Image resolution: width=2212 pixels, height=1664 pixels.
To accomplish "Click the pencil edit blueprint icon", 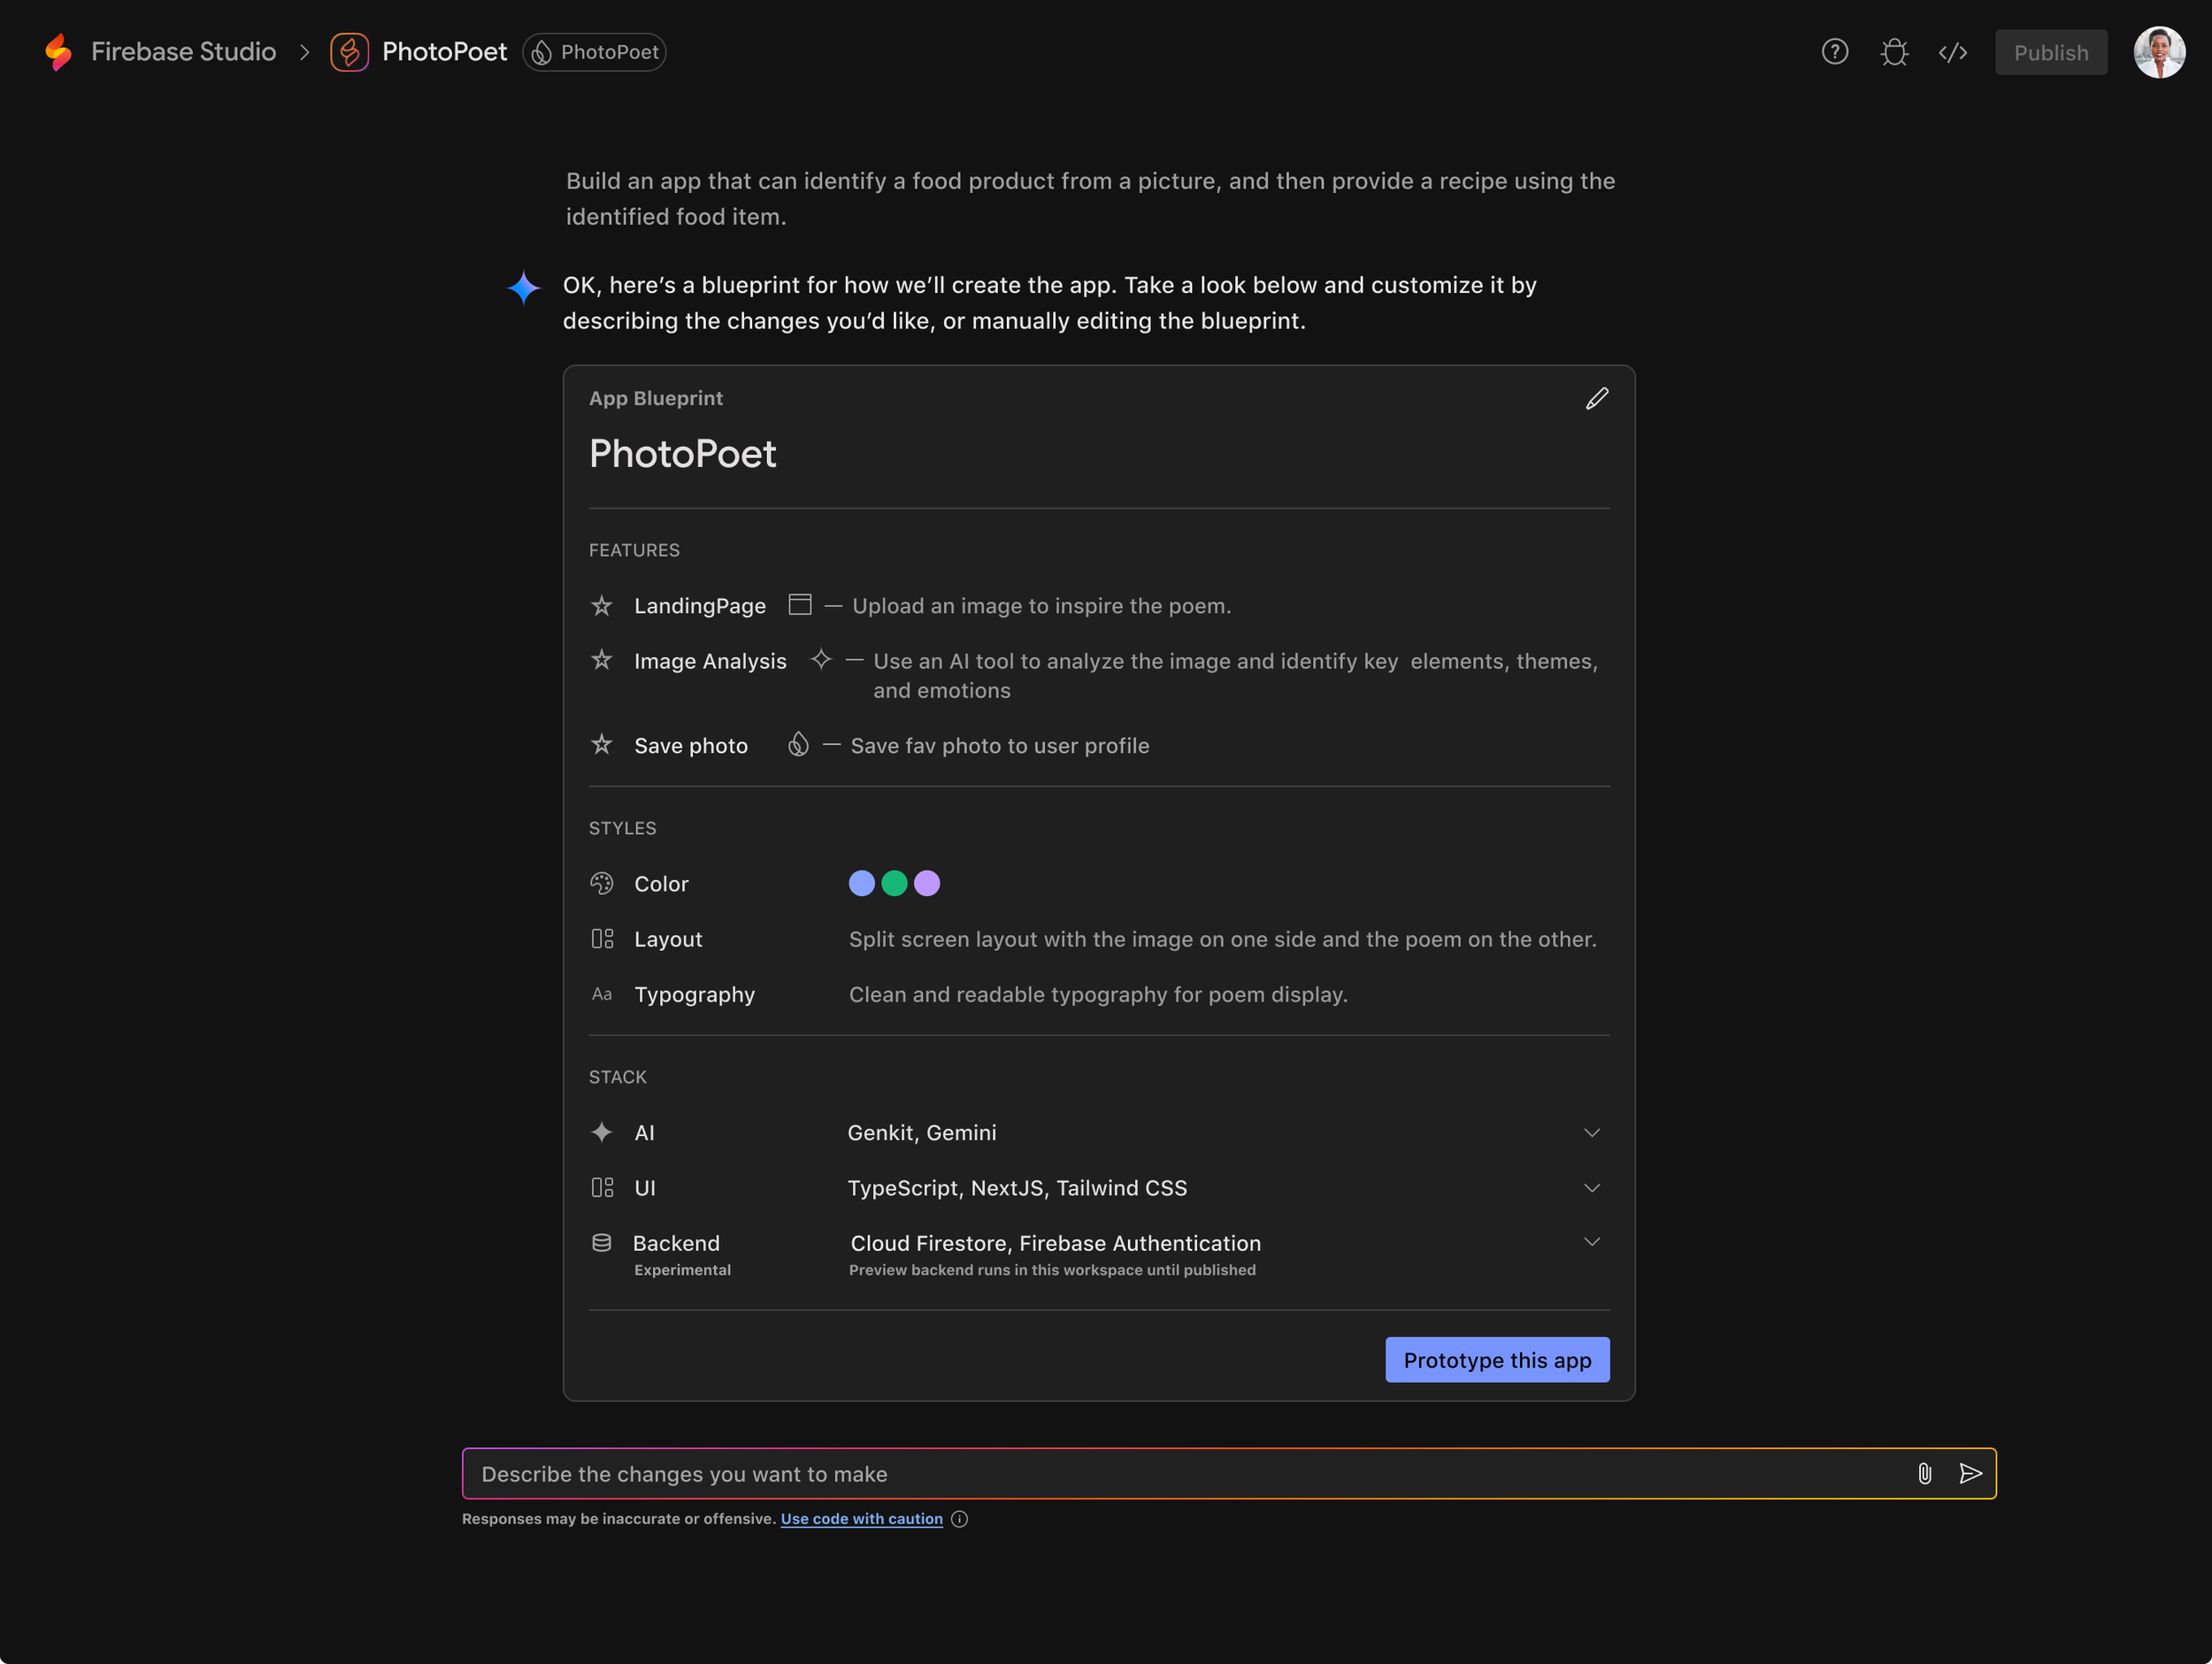I will tap(1596, 399).
